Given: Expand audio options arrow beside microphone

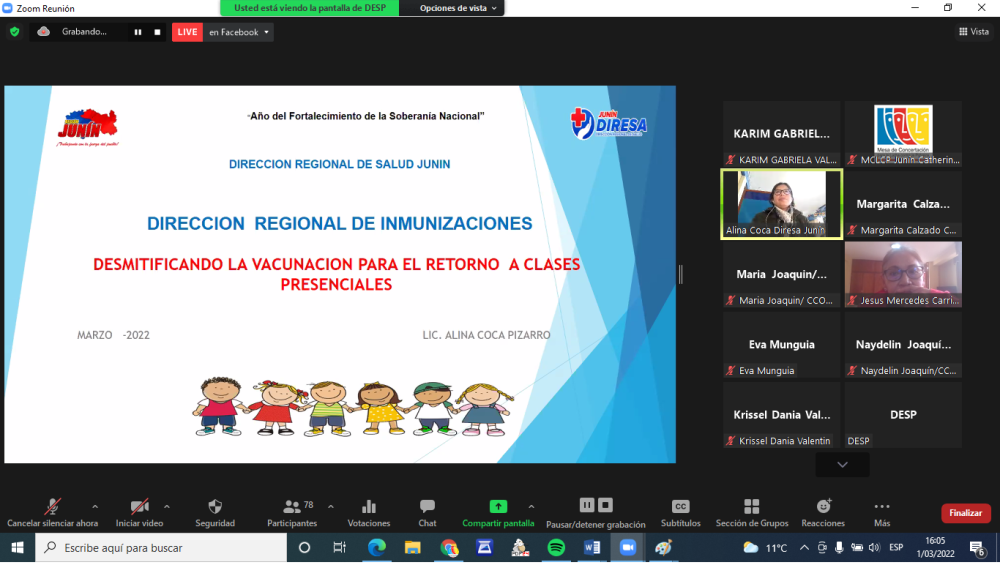Looking at the screenshot, I should (x=95, y=506).
